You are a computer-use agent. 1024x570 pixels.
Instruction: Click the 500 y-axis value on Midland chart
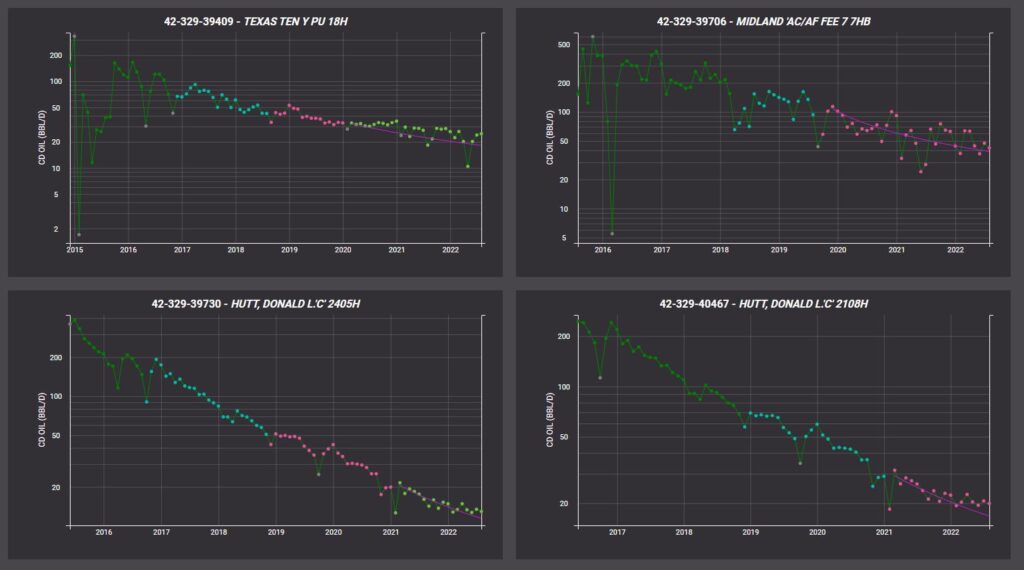pos(563,45)
